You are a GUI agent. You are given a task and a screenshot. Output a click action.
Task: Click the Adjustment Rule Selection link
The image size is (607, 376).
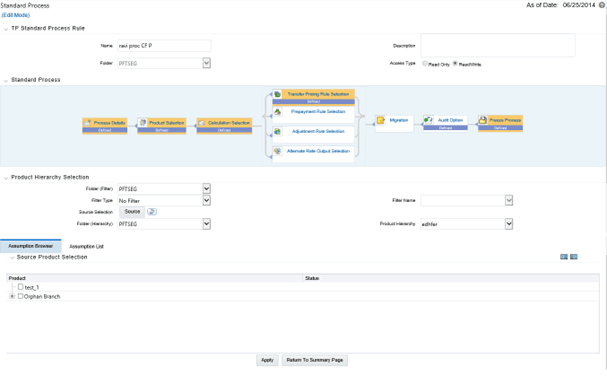point(318,131)
